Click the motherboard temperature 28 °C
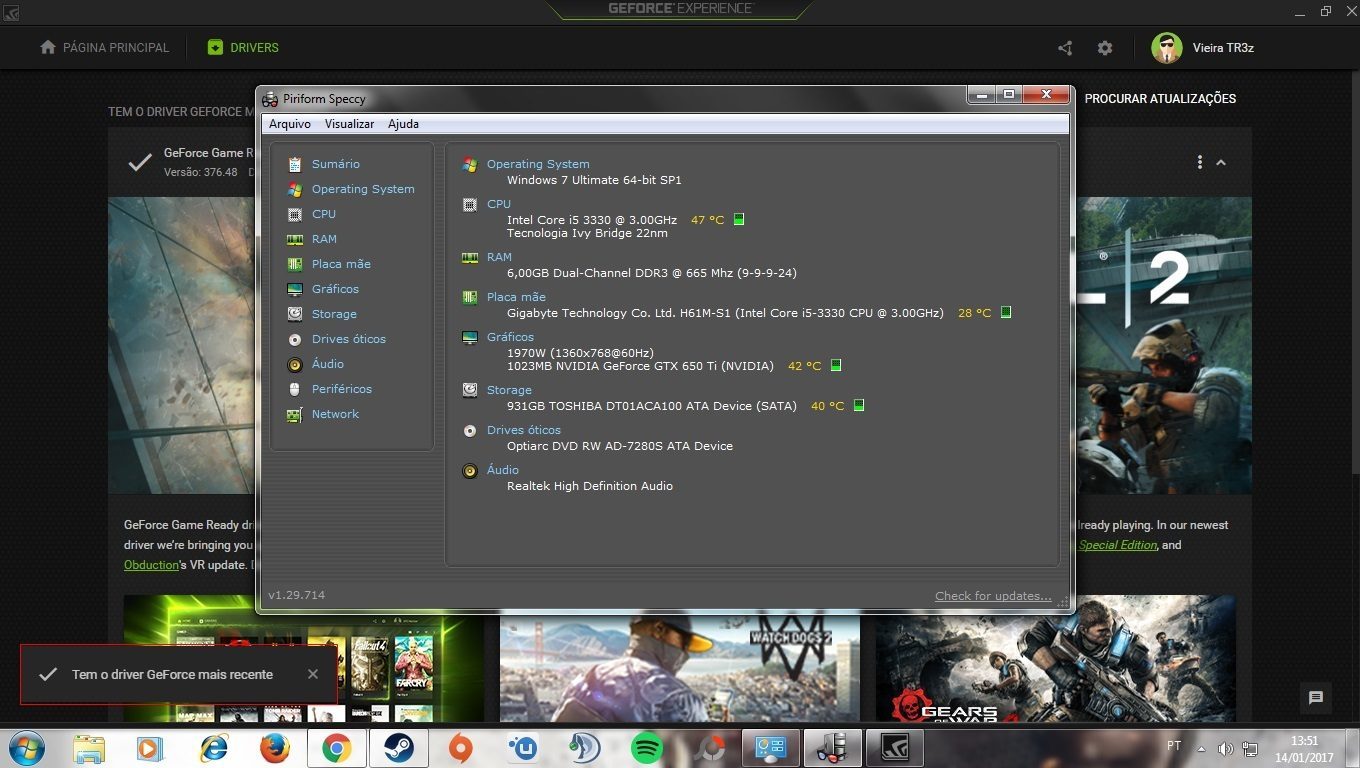 click(974, 313)
